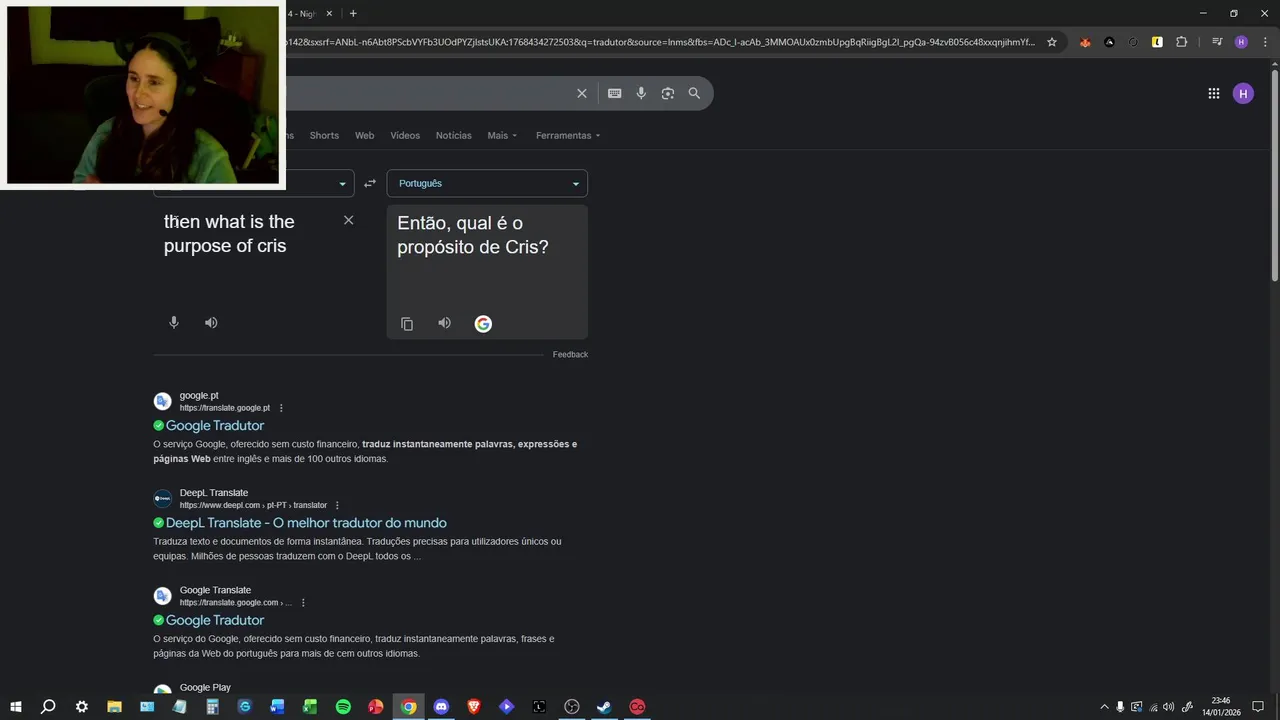Clear the source translation text

click(348, 220)
